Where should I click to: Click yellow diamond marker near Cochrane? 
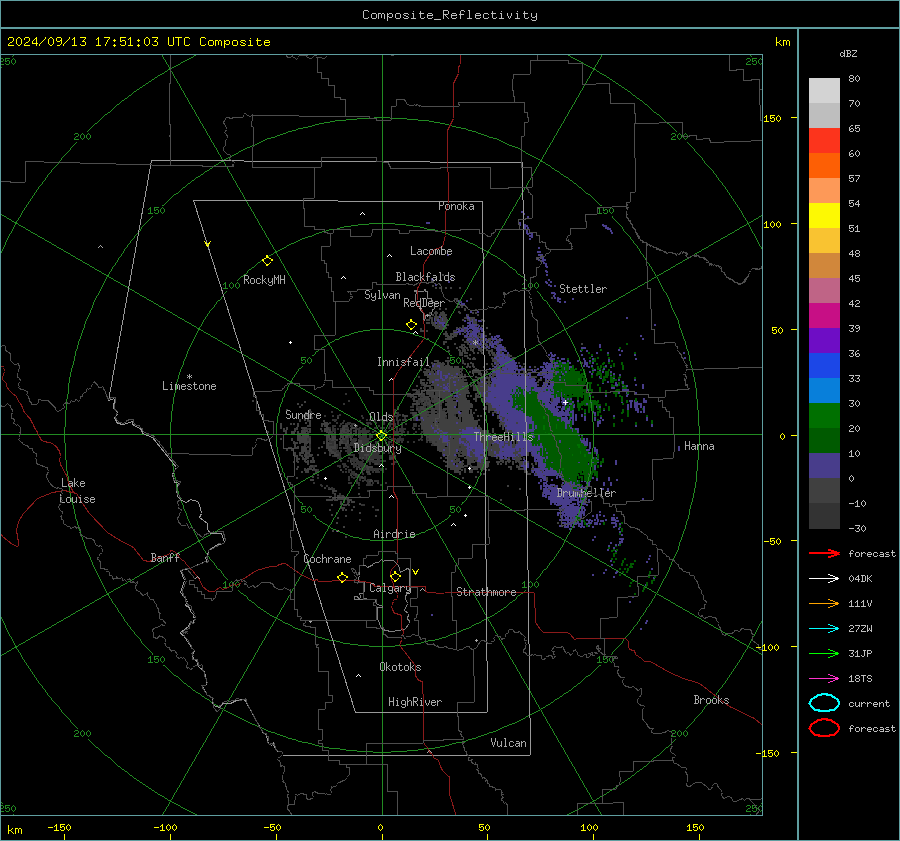click(x=342, y=578)
